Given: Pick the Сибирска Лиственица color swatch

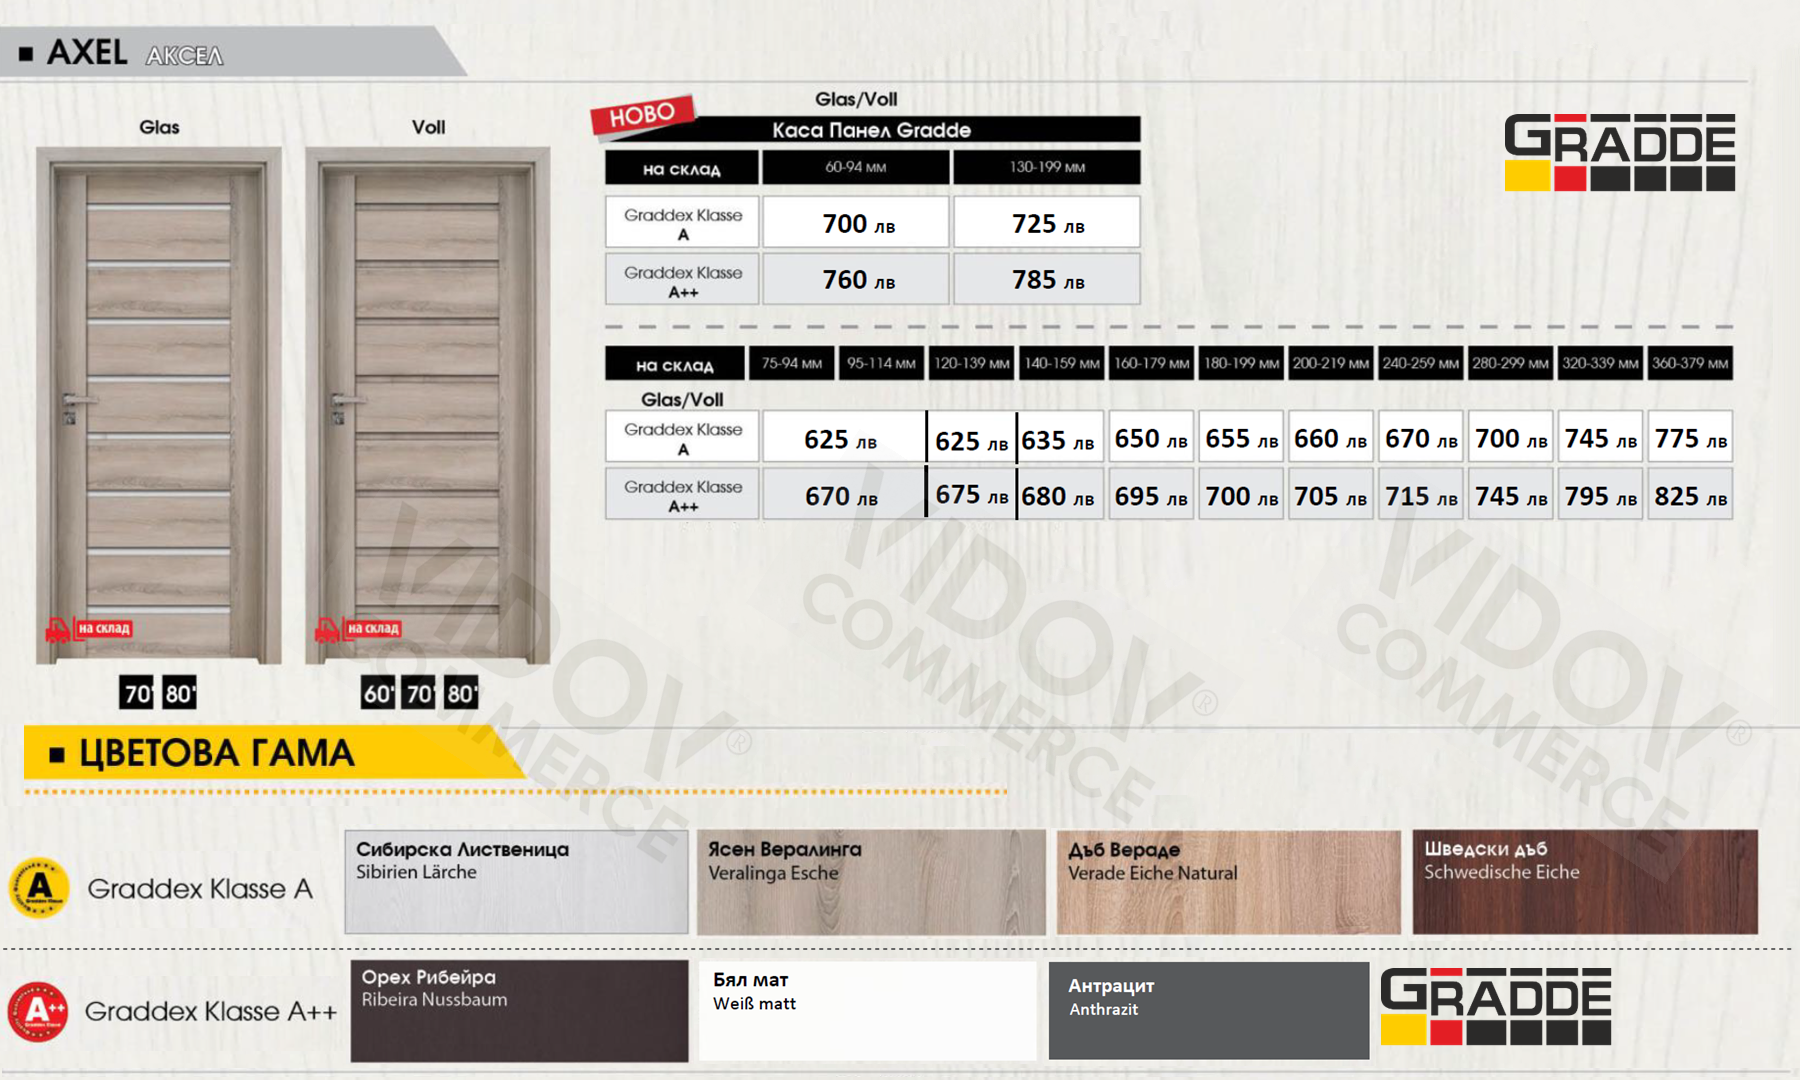Looking at the screenshot, I should click(517, 882).
